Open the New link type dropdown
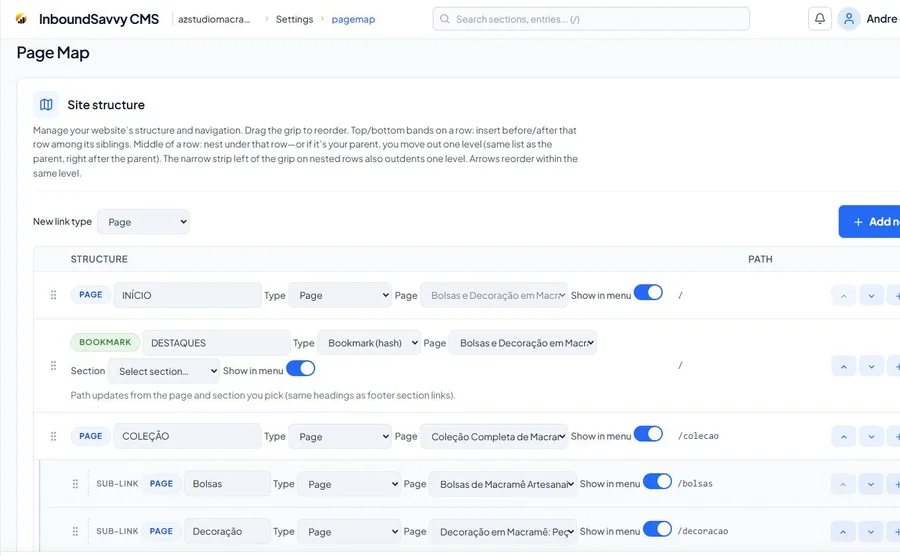The image size is (900, 556). point(143,221)
